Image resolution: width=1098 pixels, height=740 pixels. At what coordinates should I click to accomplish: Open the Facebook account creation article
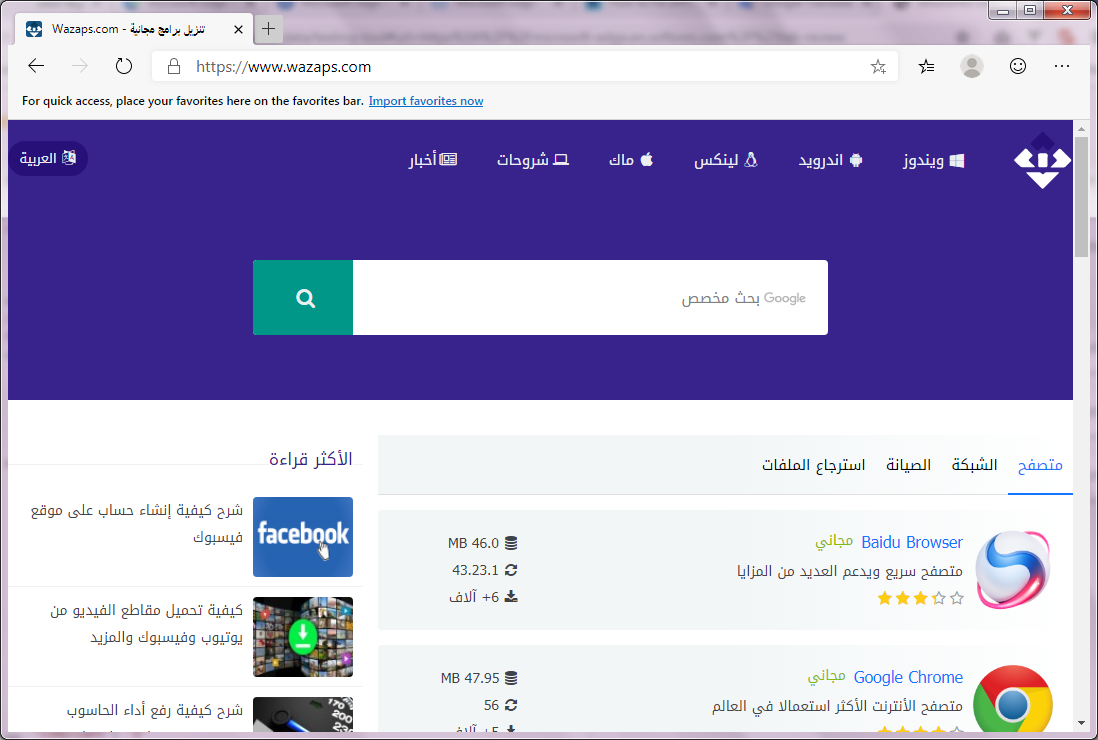[x=137, y=524]
